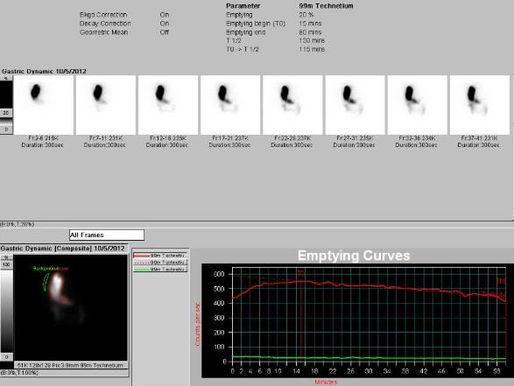This screenshot has height=386, width=514.
Task: Click the 'Decay Correction' label
Action: [x=105, y=24]
